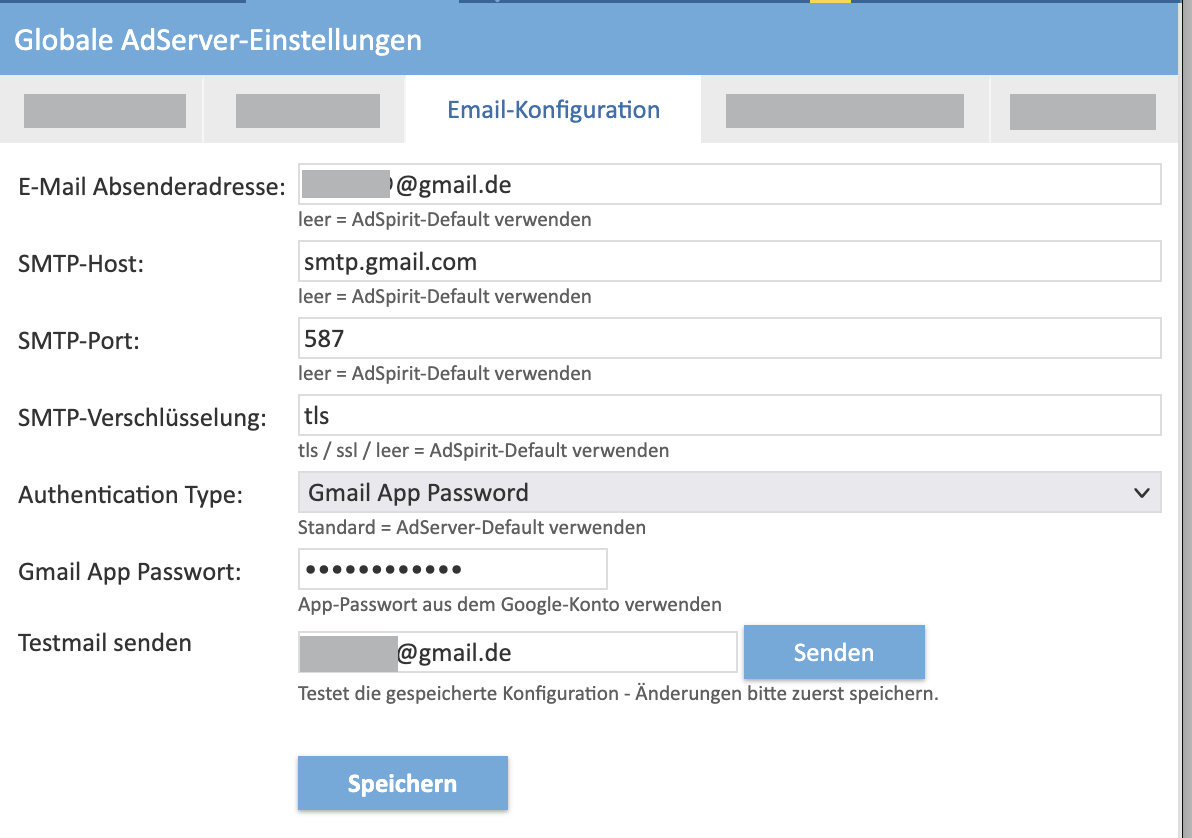Click the Globale AdServer-Einstellungen header title
The width and height of the screenshot is (1192, 838).
(x=218, y=40)
